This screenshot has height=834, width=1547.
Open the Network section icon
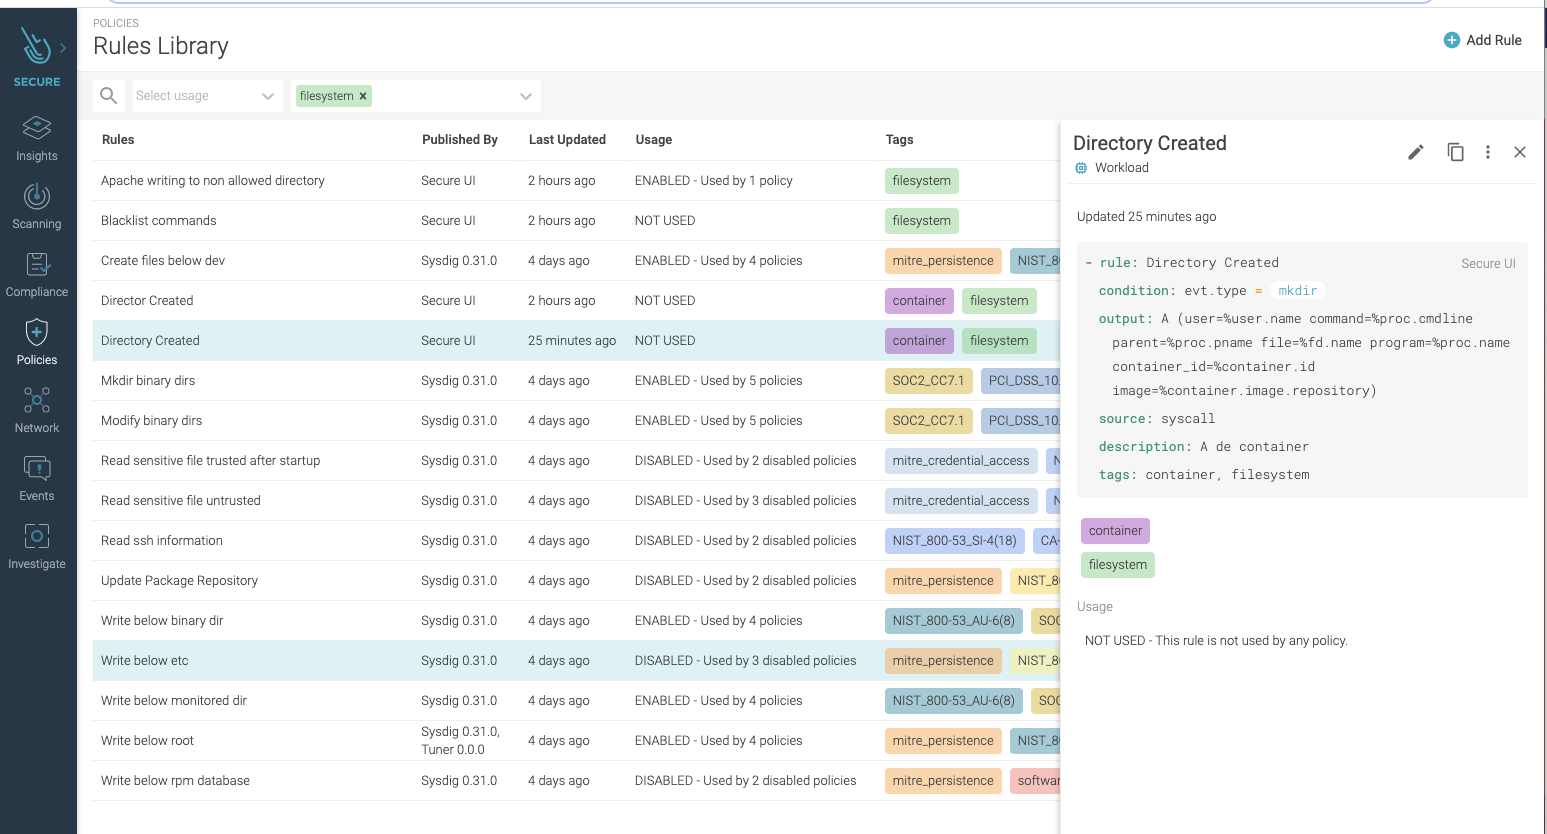point(37,401)
